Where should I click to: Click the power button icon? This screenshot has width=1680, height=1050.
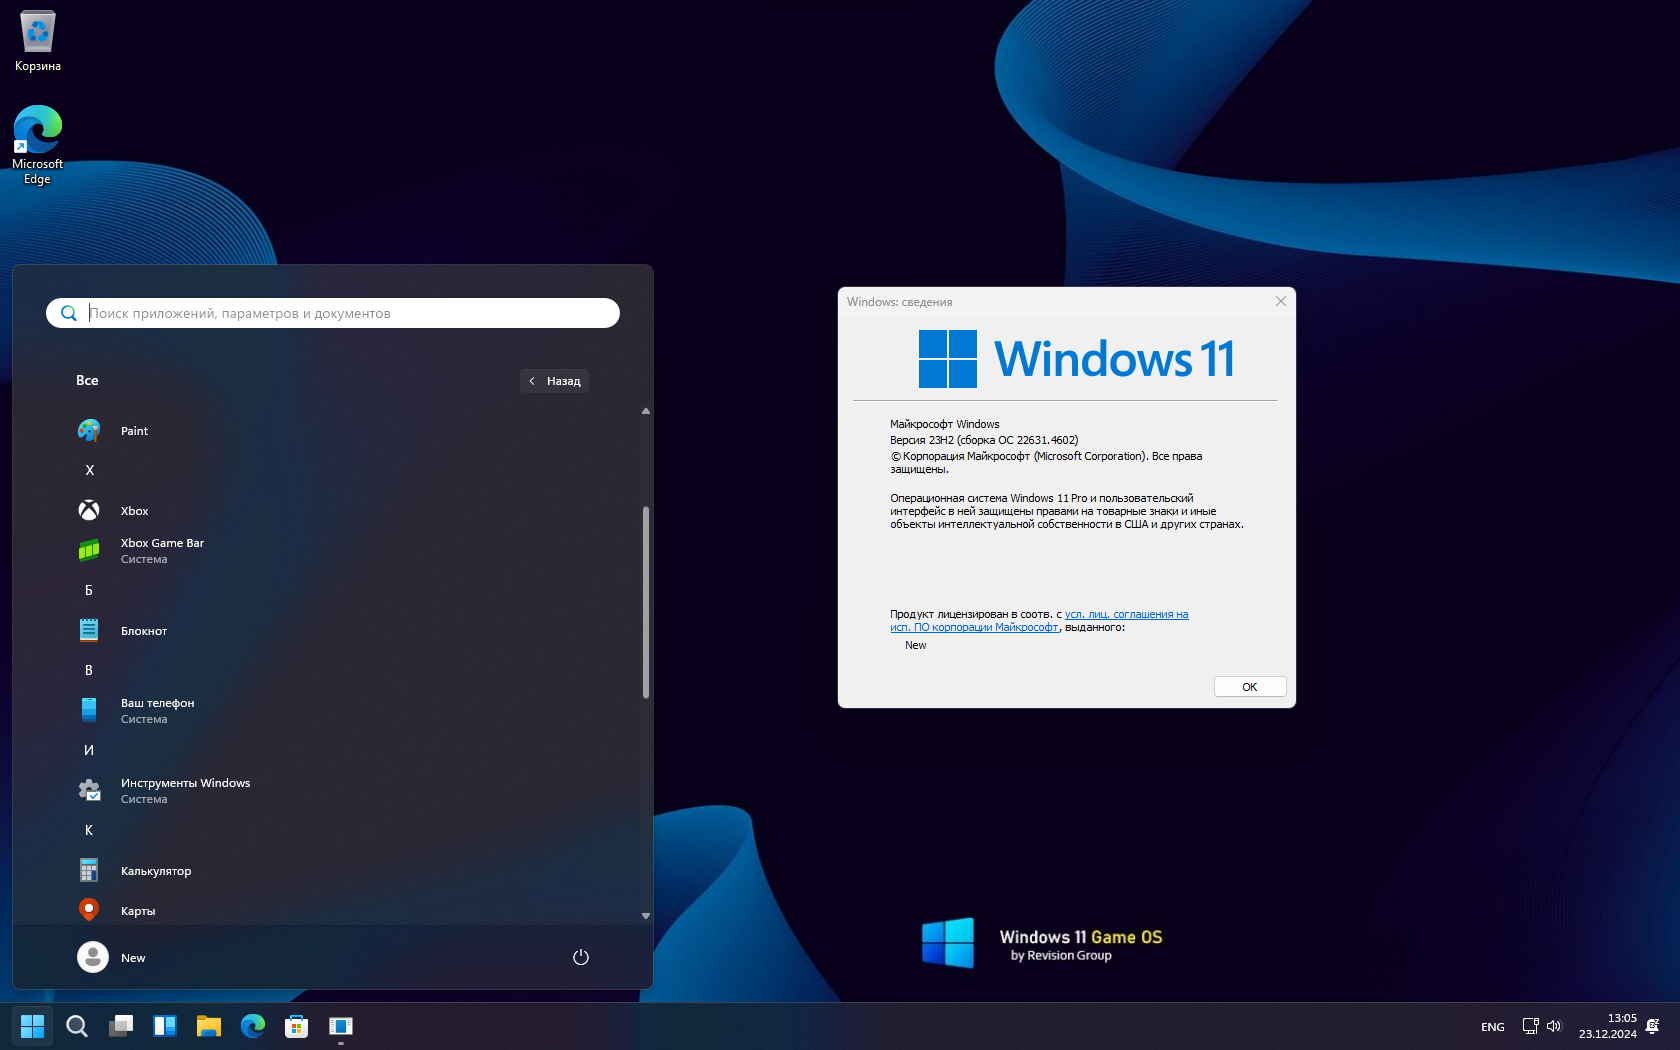[580, 957]
